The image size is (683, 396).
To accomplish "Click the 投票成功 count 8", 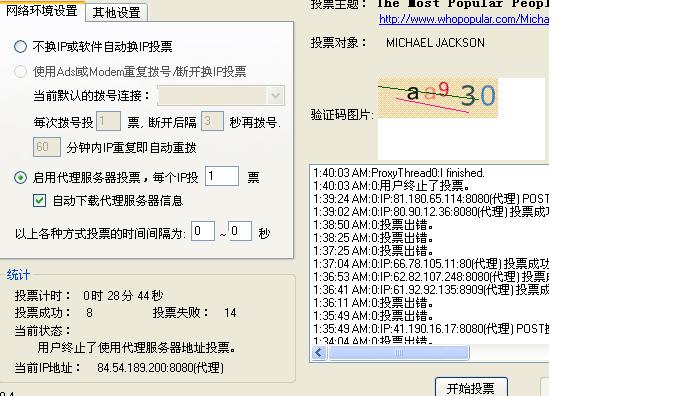I will click(89, 313).
